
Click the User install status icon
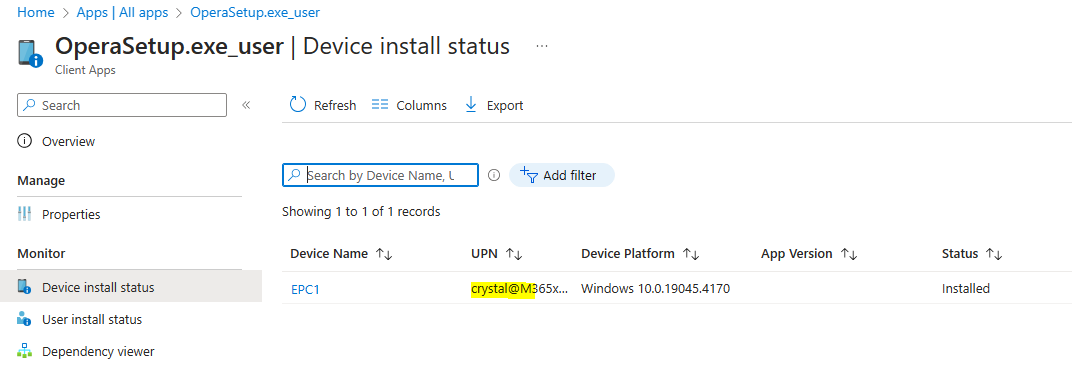pos(25,319)
